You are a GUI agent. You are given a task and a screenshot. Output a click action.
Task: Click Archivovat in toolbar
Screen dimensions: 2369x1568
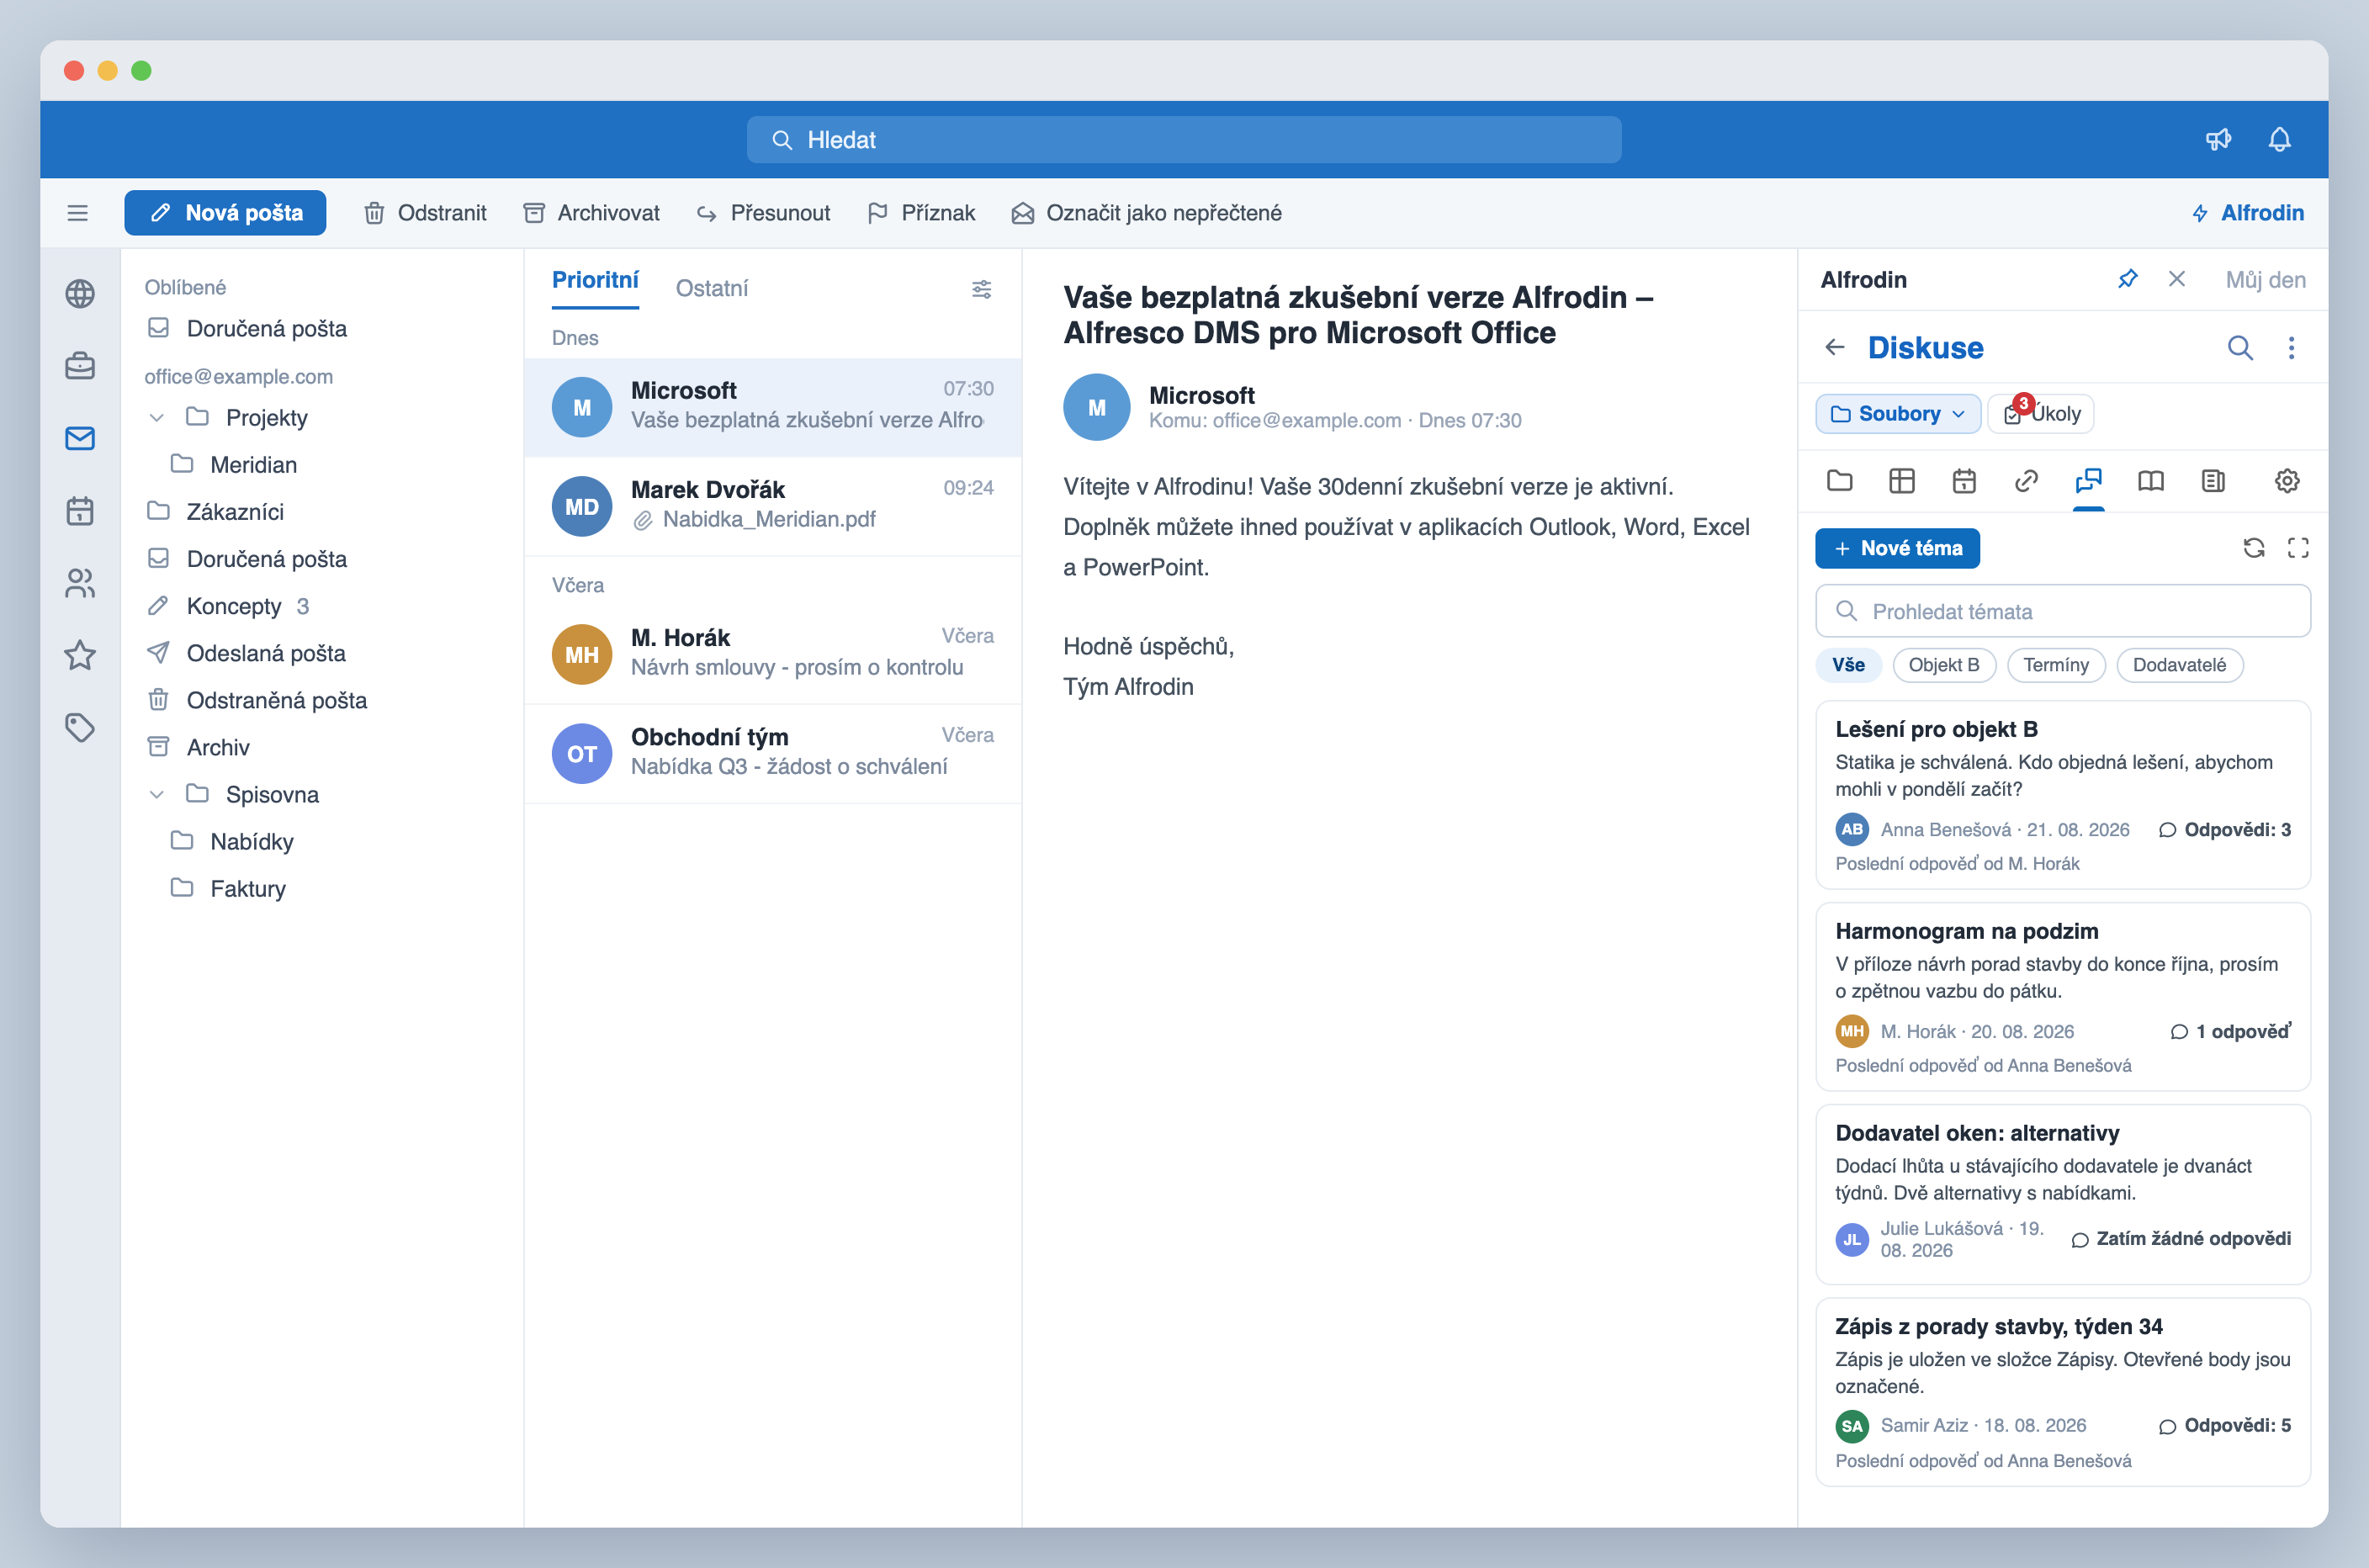click(591, 213)
